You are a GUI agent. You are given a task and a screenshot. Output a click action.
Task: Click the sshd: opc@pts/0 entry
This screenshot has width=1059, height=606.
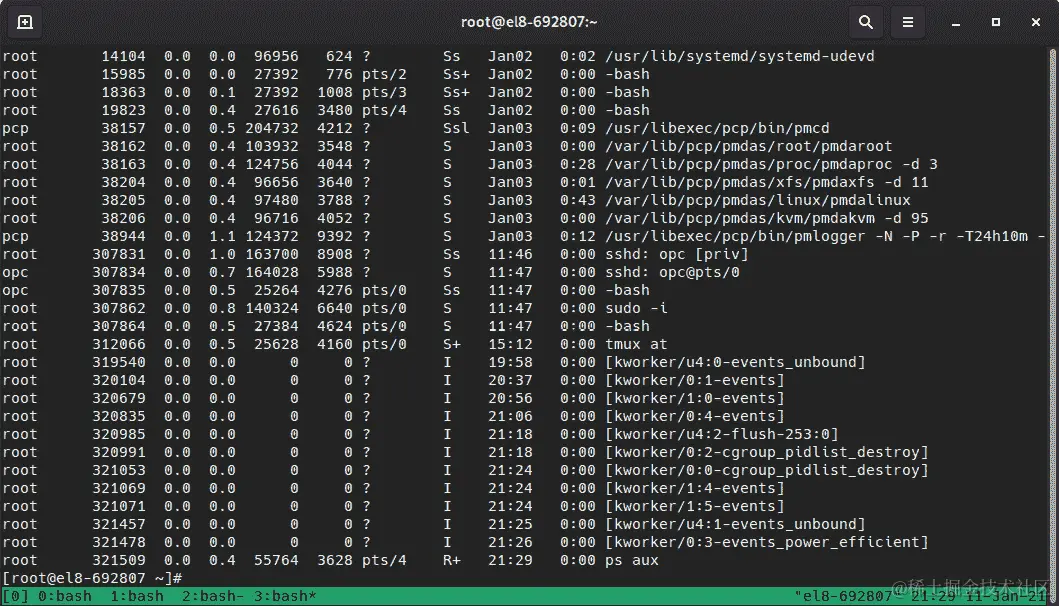tap(672, 272)
